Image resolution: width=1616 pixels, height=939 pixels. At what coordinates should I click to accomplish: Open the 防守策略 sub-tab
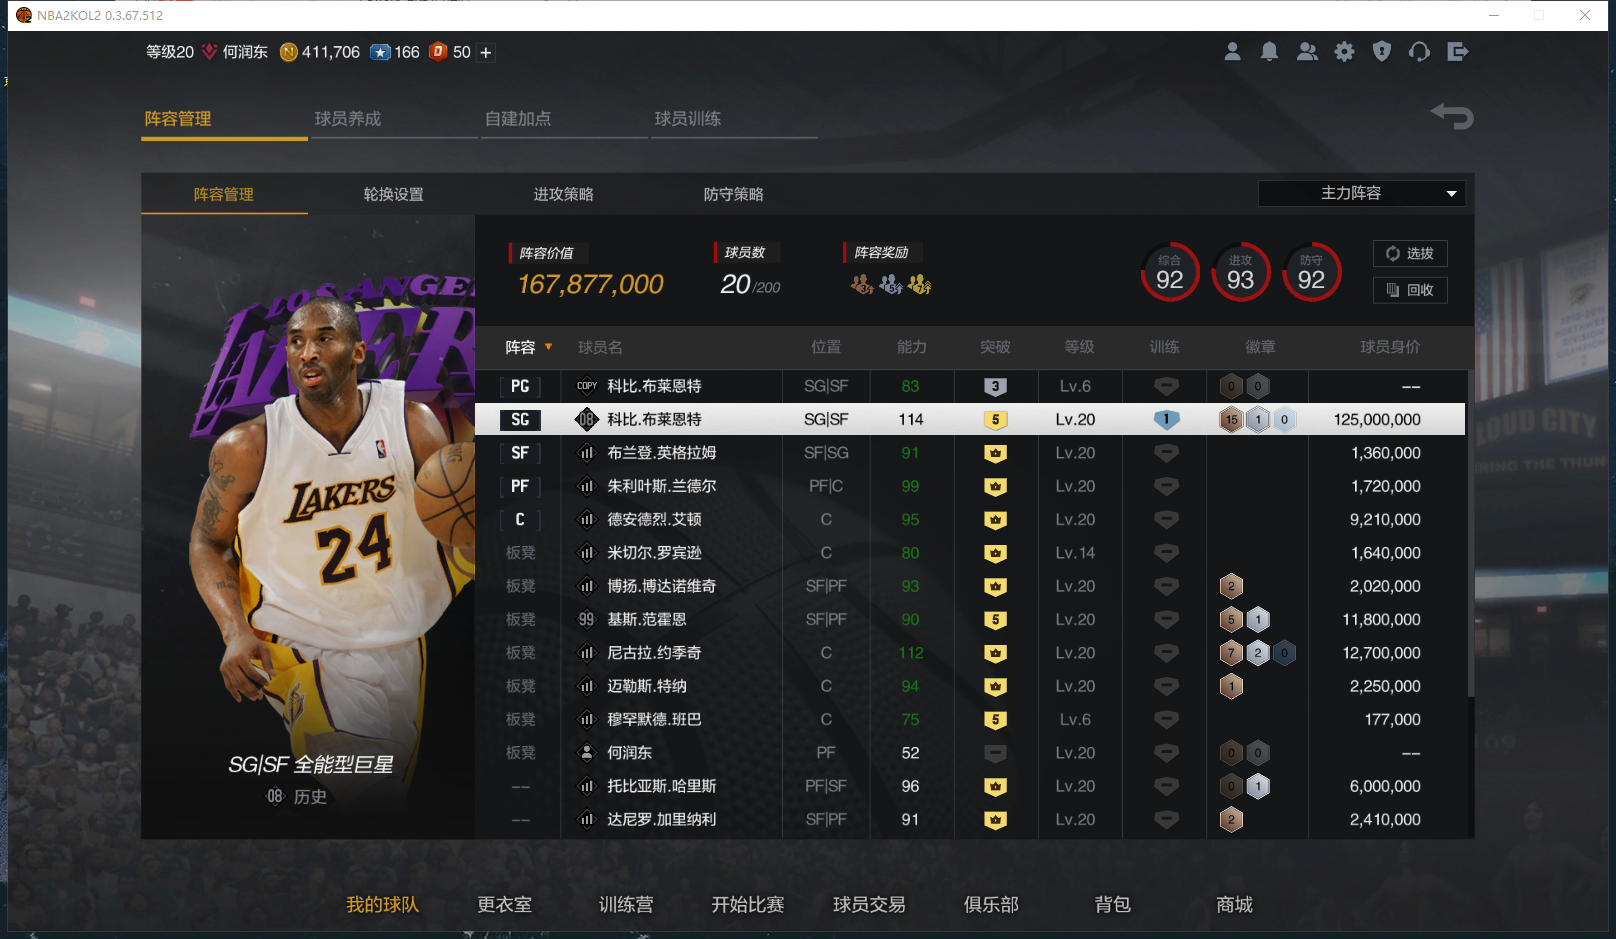point(734,194)
